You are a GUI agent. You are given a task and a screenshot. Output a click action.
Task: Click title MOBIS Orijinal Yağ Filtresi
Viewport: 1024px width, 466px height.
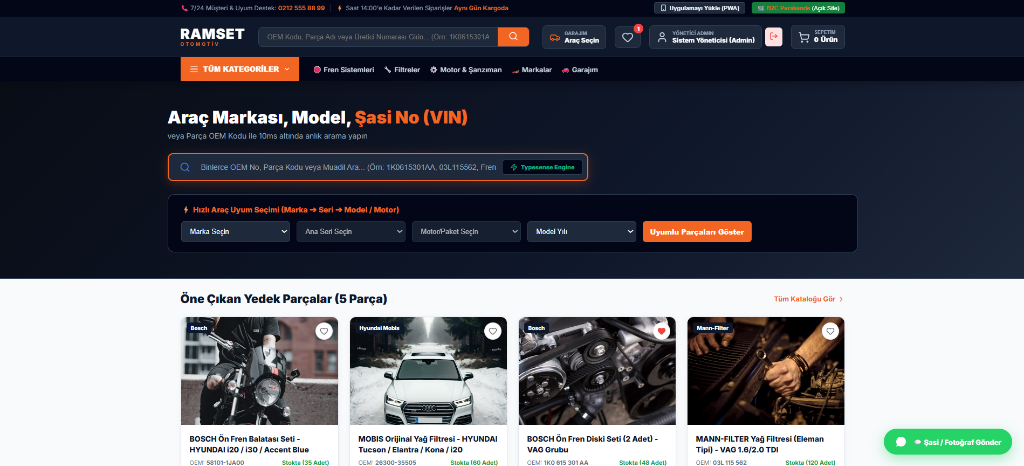(428, 444)
